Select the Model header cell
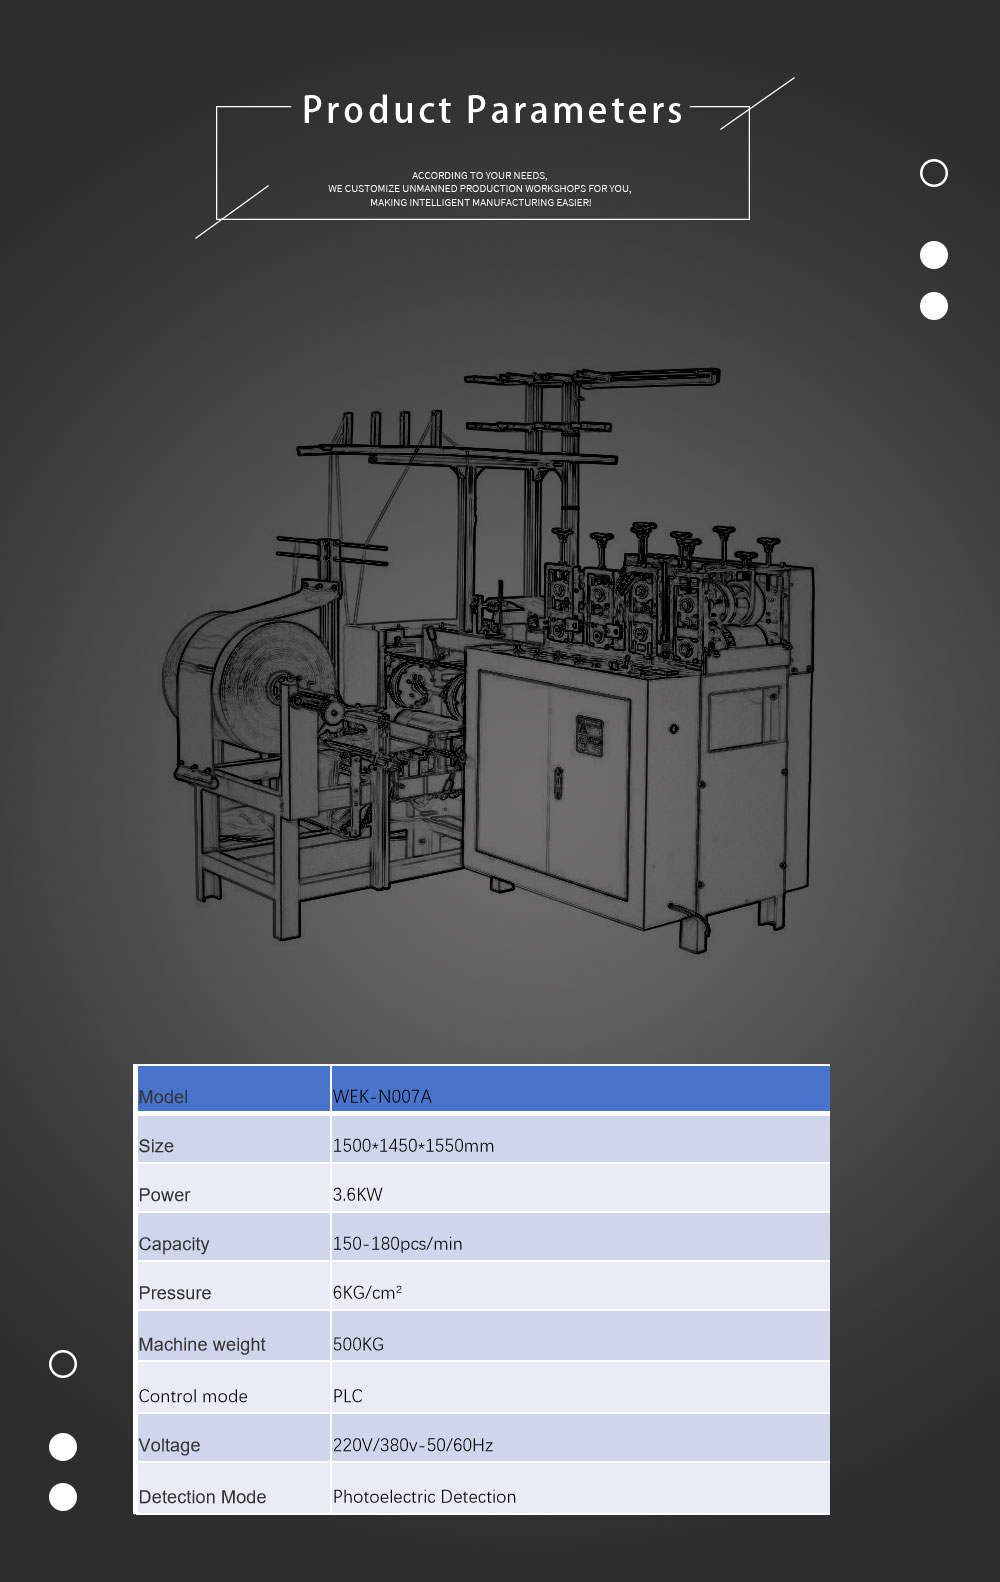The height and width of the screenshot is (1582, 1000). 163,1096
